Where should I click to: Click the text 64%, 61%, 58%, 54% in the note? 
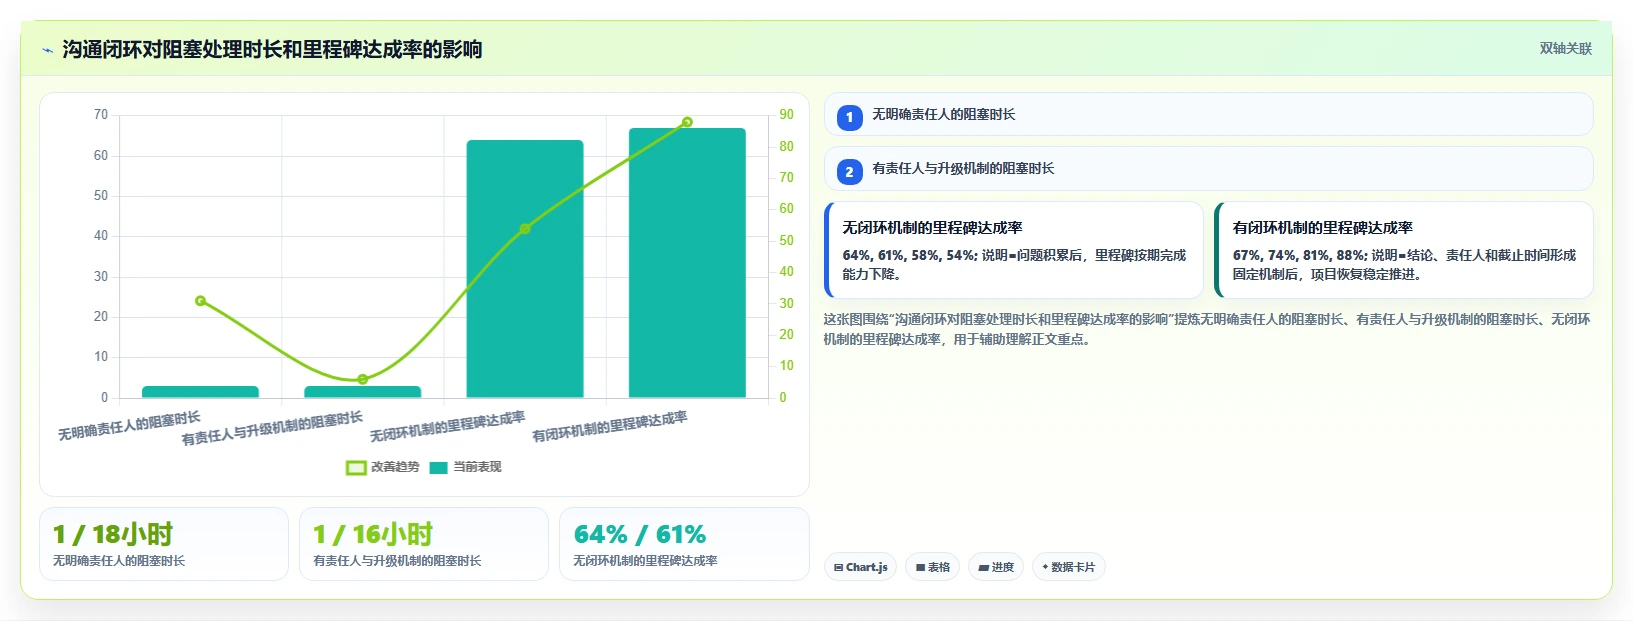point(909,255)
